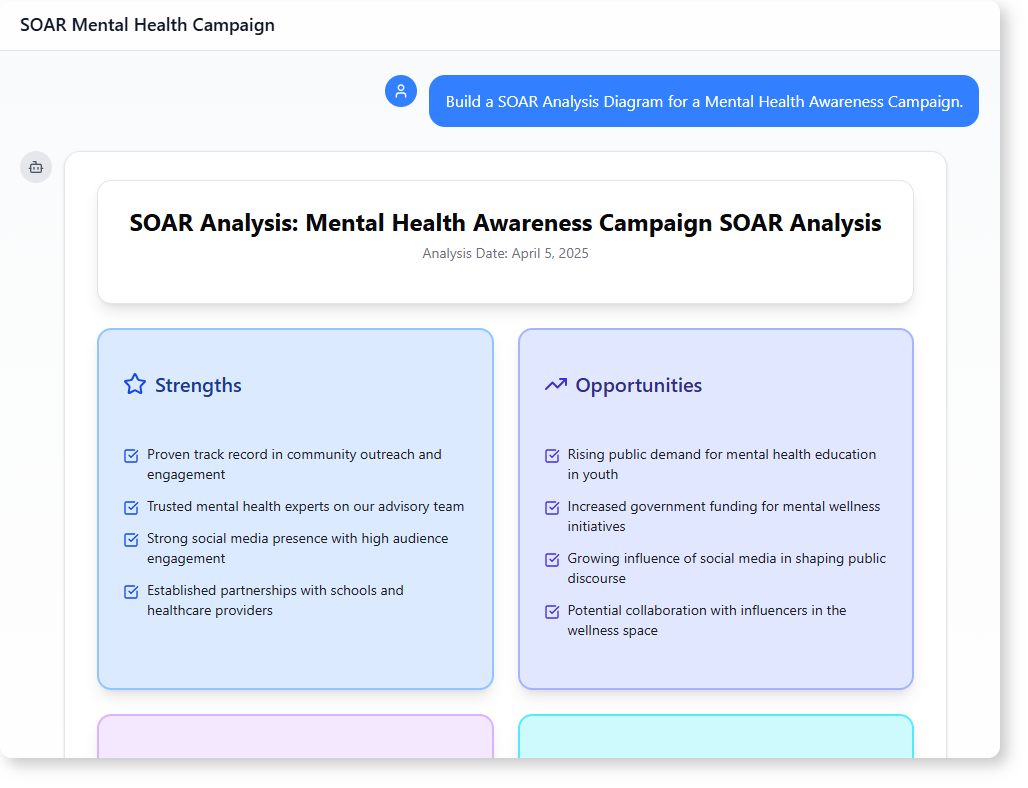Click the purple card below Strengths

pyautogui.click(x=295, y=736)
